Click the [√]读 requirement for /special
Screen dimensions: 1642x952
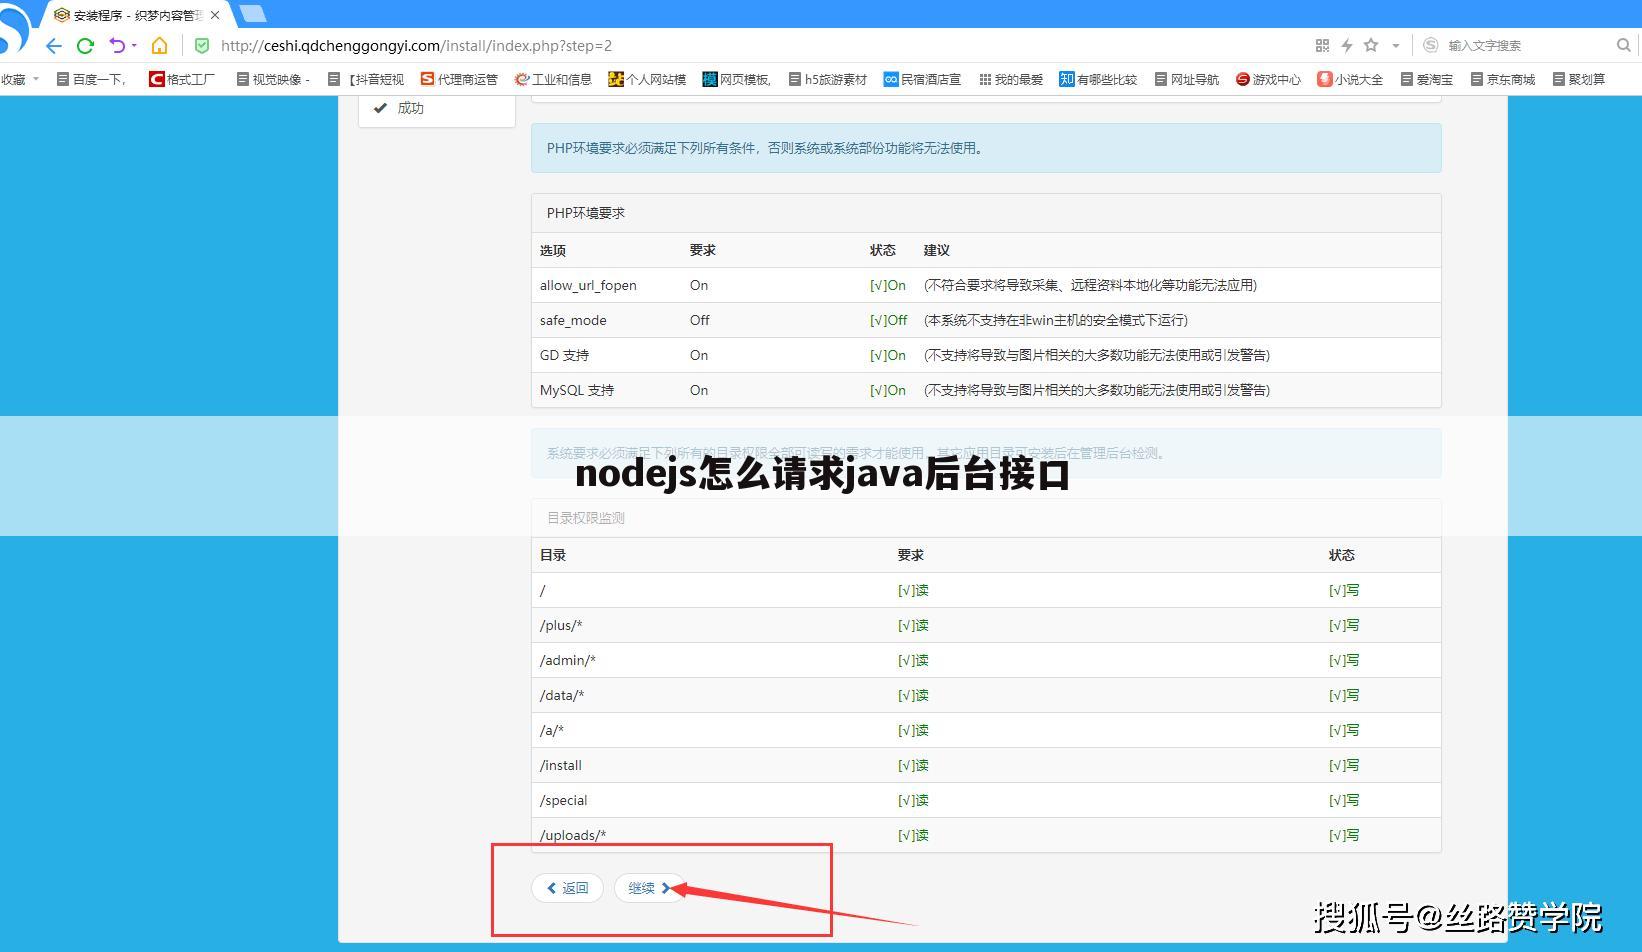click(913, 800)
